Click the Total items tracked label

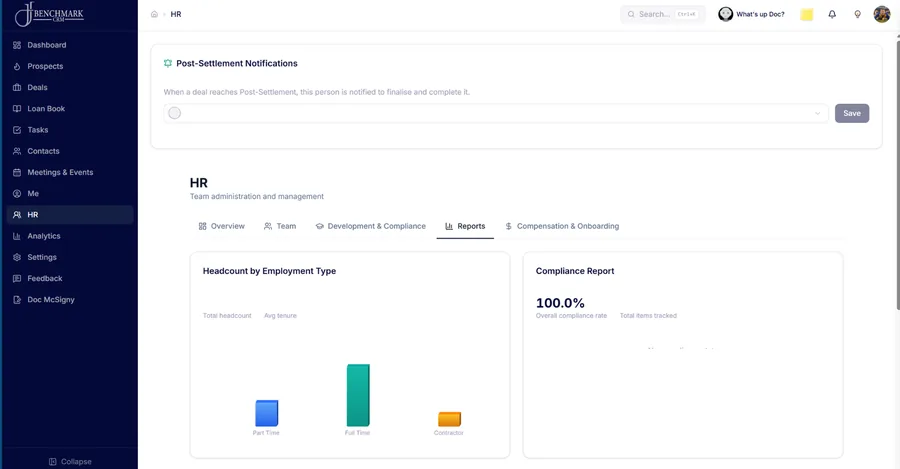point(648,316)
